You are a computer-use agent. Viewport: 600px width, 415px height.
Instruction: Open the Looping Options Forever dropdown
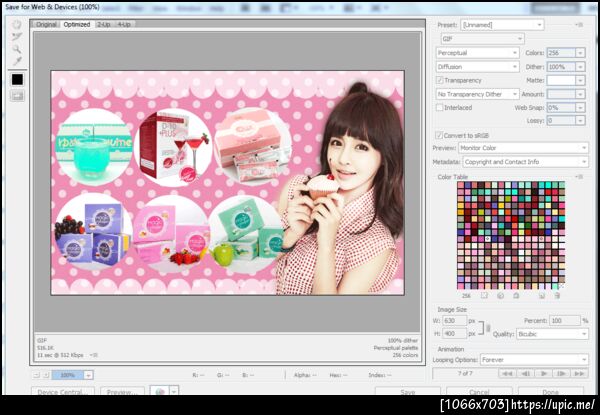534,360
